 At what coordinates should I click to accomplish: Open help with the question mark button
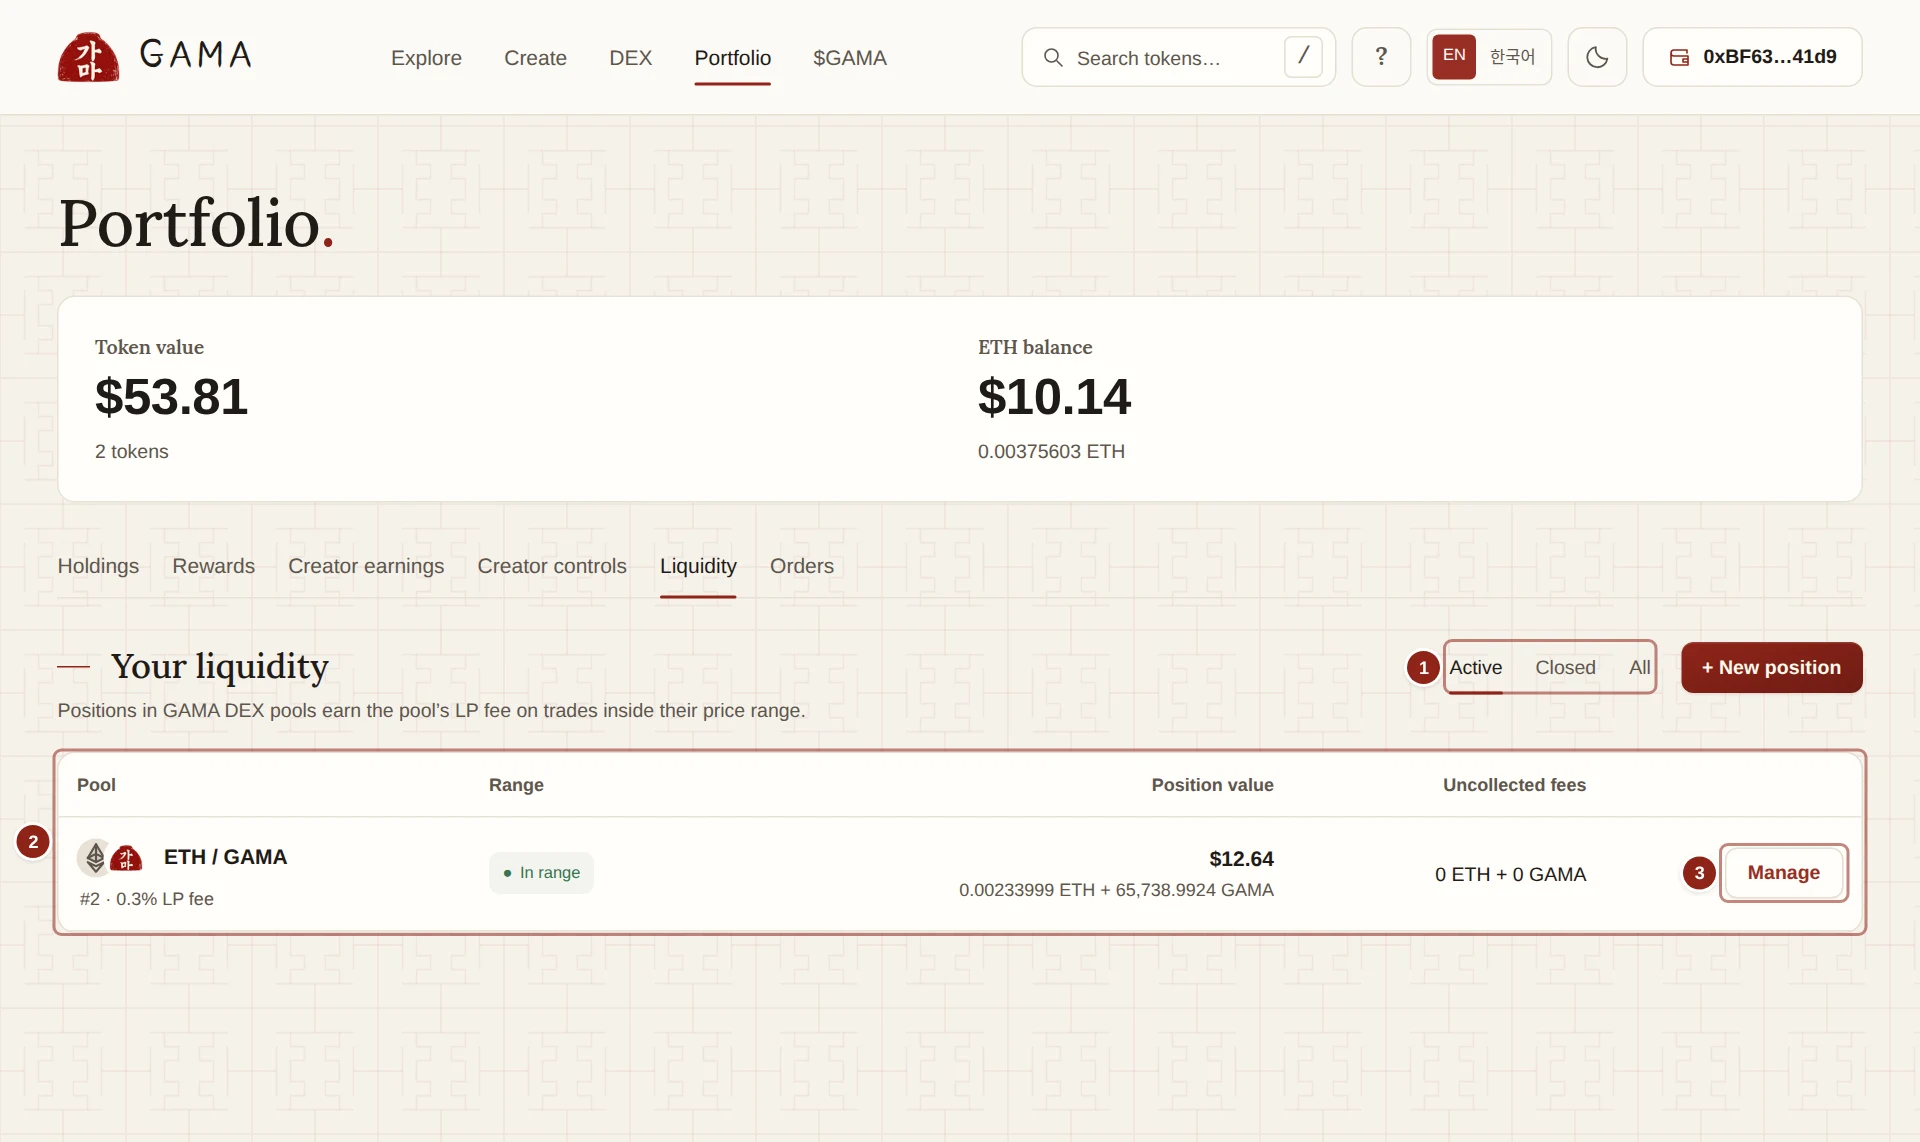(1381, 57)
